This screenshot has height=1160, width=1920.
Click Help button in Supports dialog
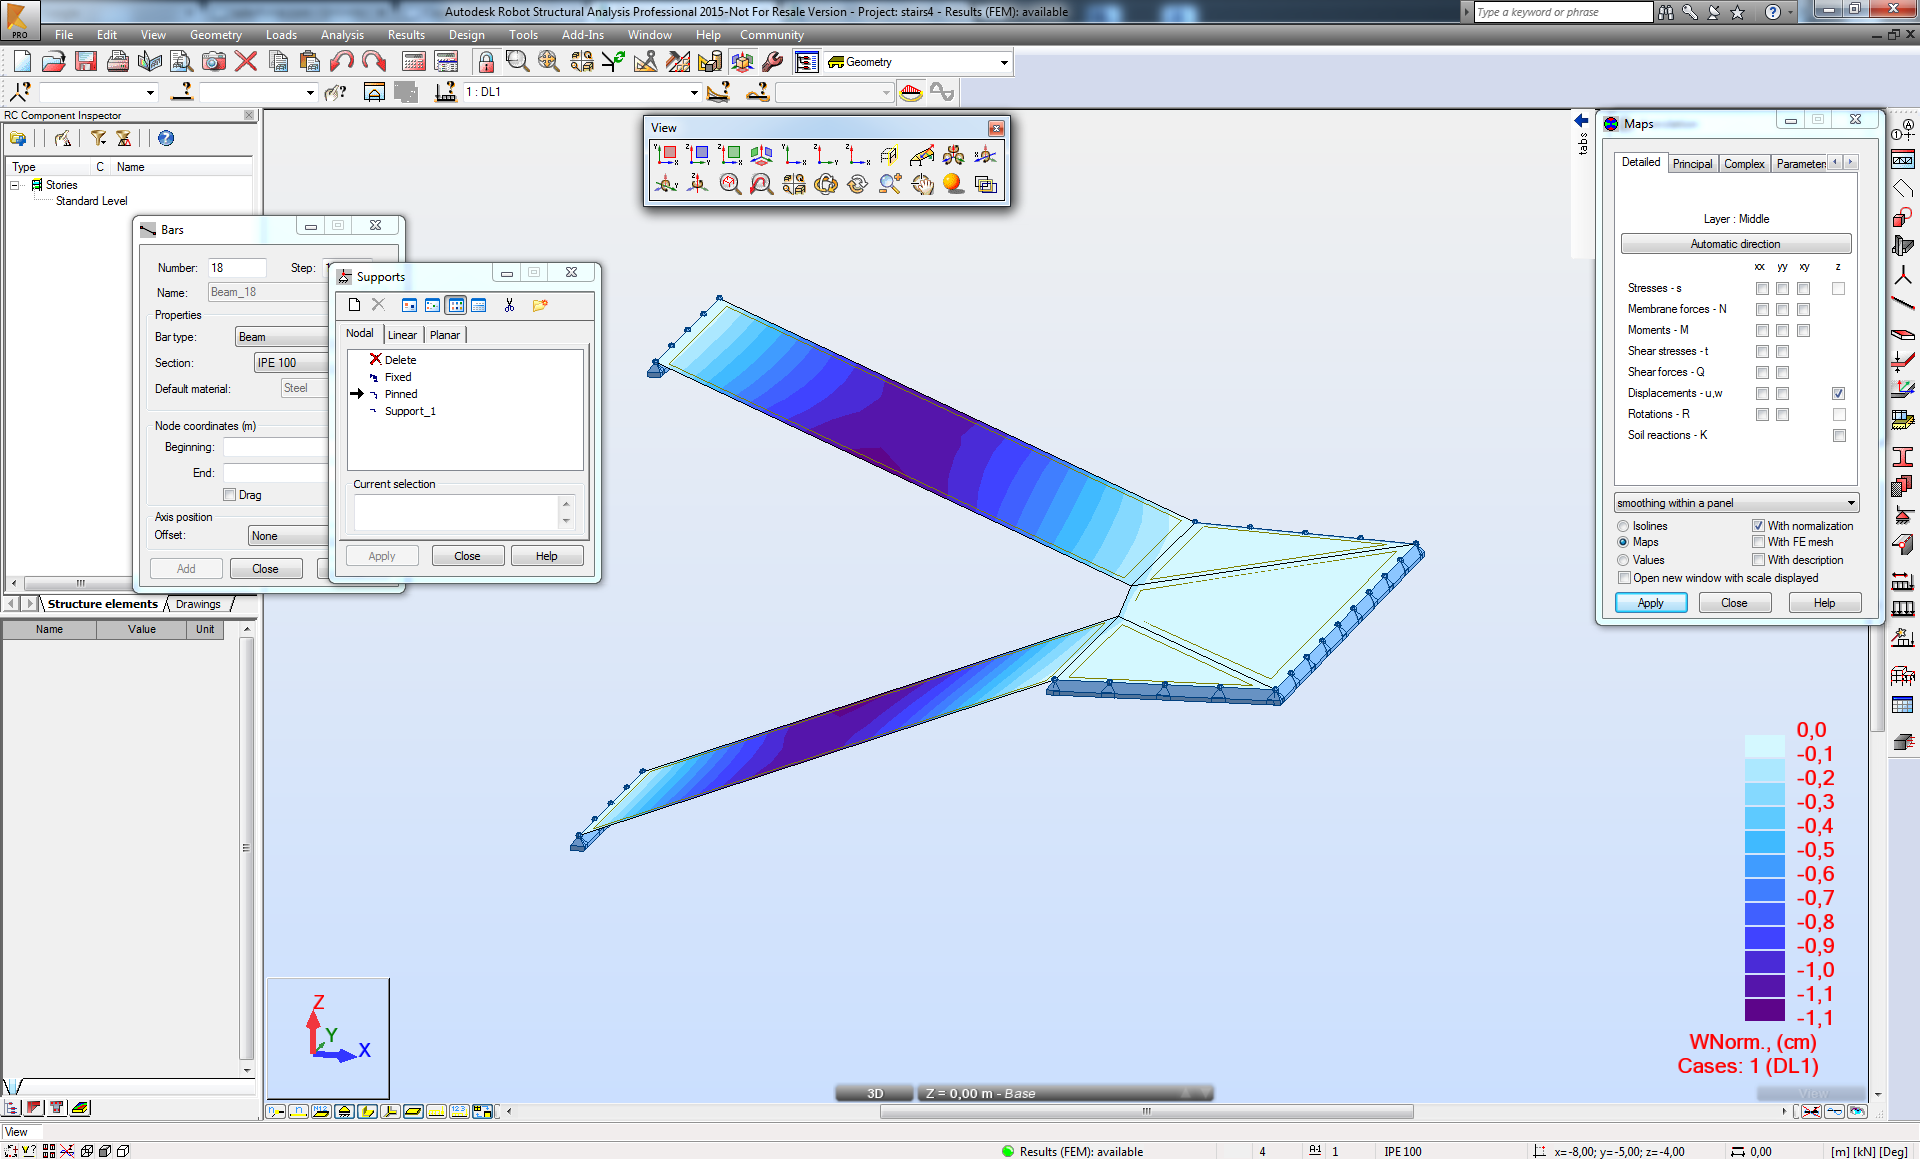[546, 556]
